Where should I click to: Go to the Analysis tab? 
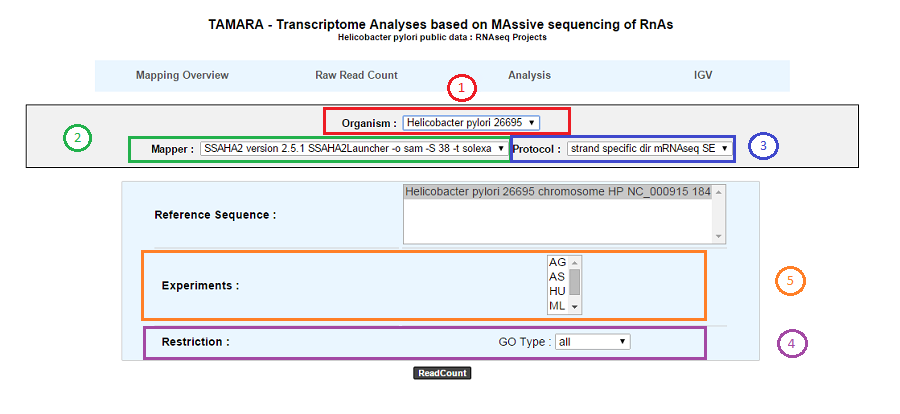point(529,75)
